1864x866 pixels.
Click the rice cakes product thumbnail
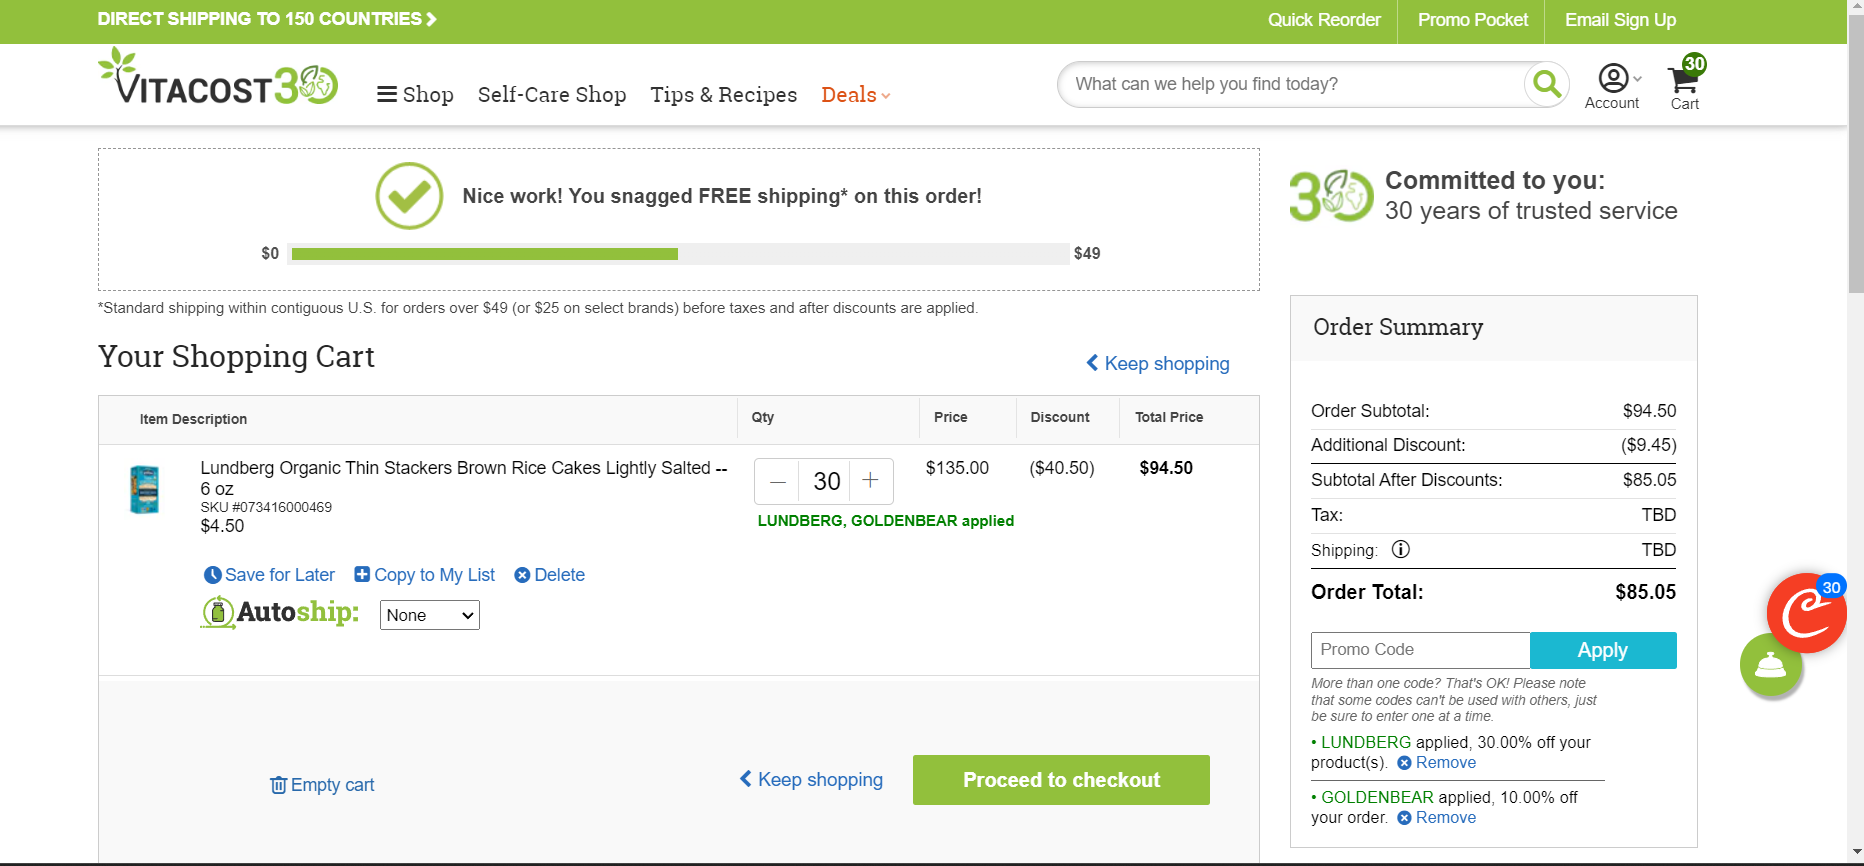(145, 490)
